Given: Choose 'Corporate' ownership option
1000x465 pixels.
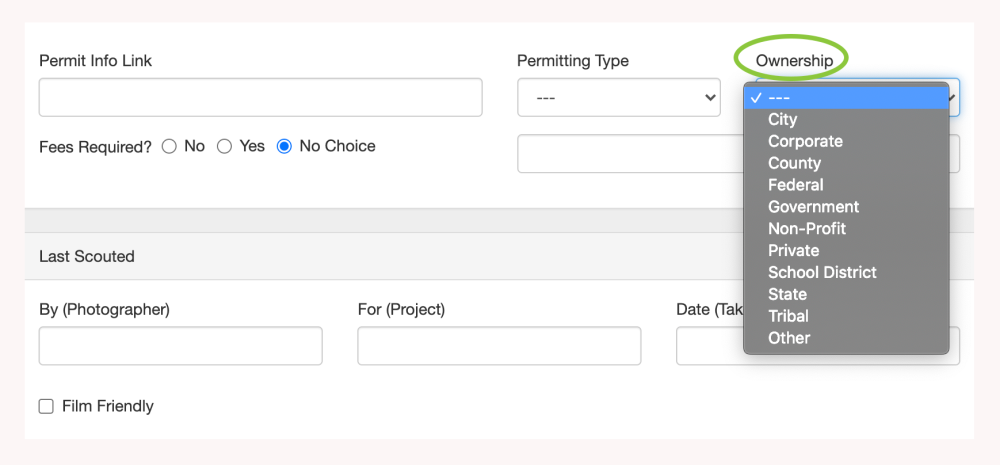Looking at the screenshot, I should pyautogui.click(x=805, y=141).
